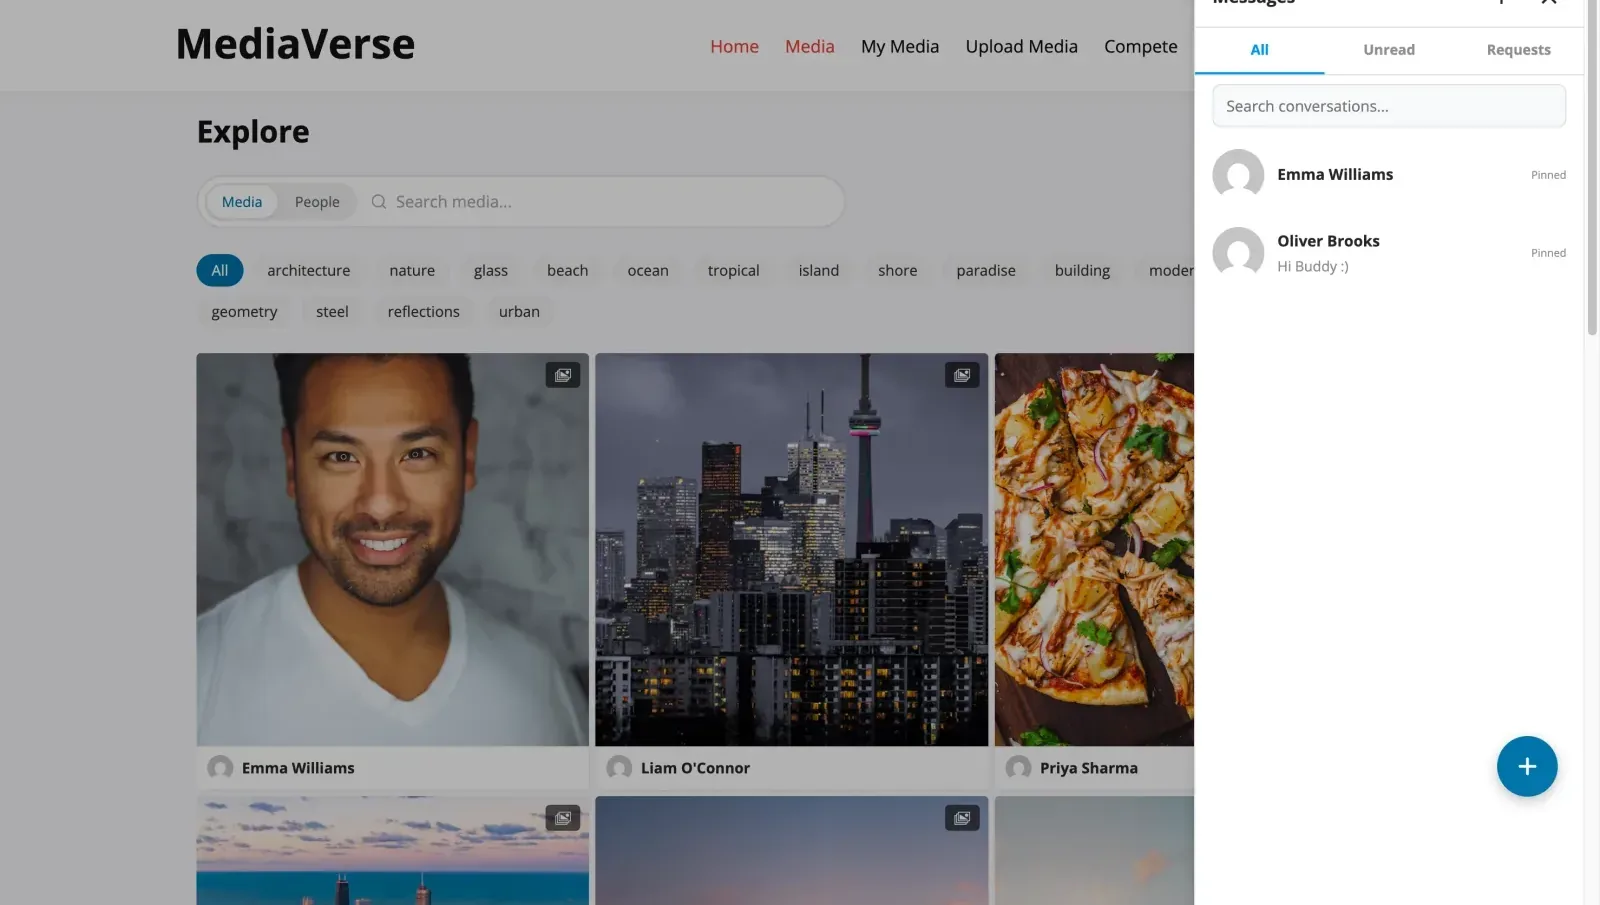1600x905 pixels.
Task: Click the gallery icon on Emma Williams' portrait
Action: click(563, 375)
